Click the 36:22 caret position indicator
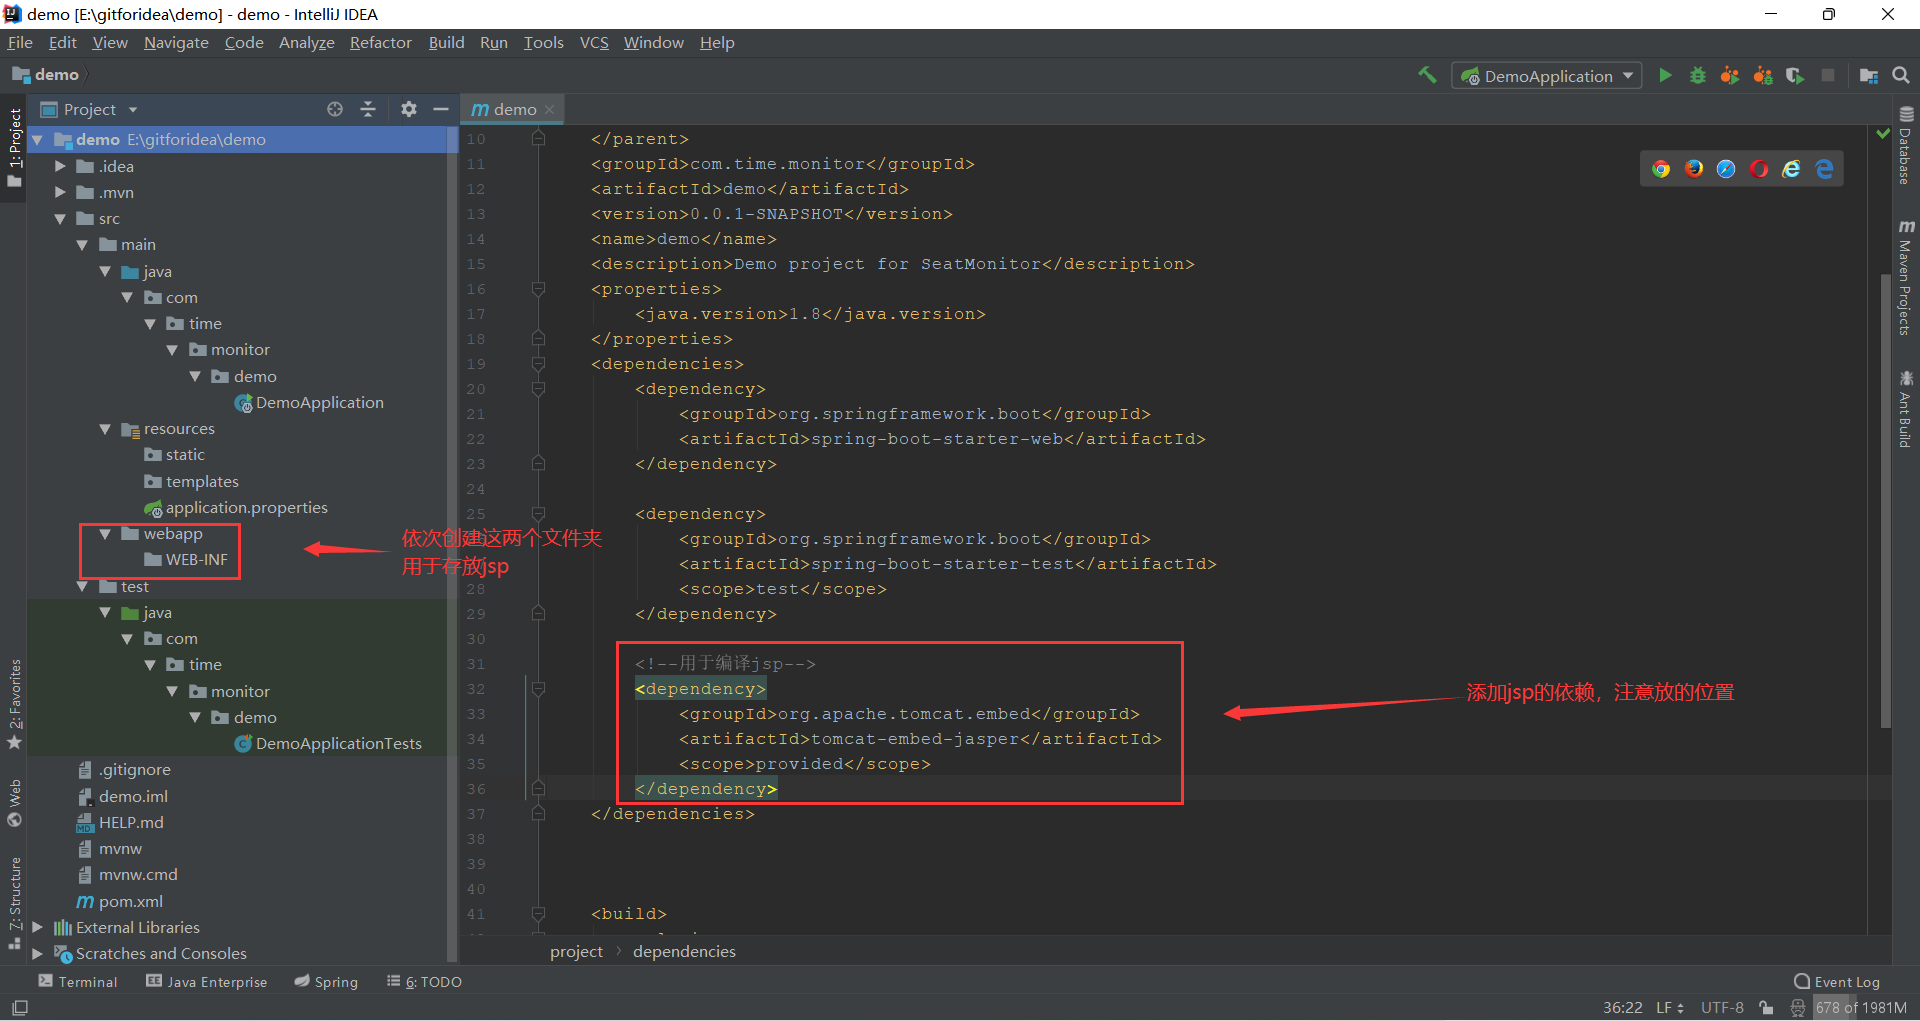Screen dimensions: 1920x1021 coord(1623,1008)
